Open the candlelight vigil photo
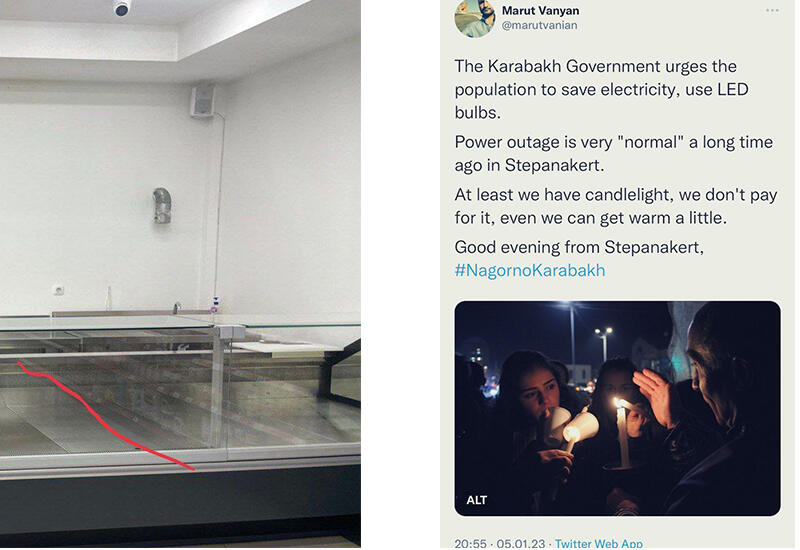Viewport: 800px width, 550px height. point(617,408)
